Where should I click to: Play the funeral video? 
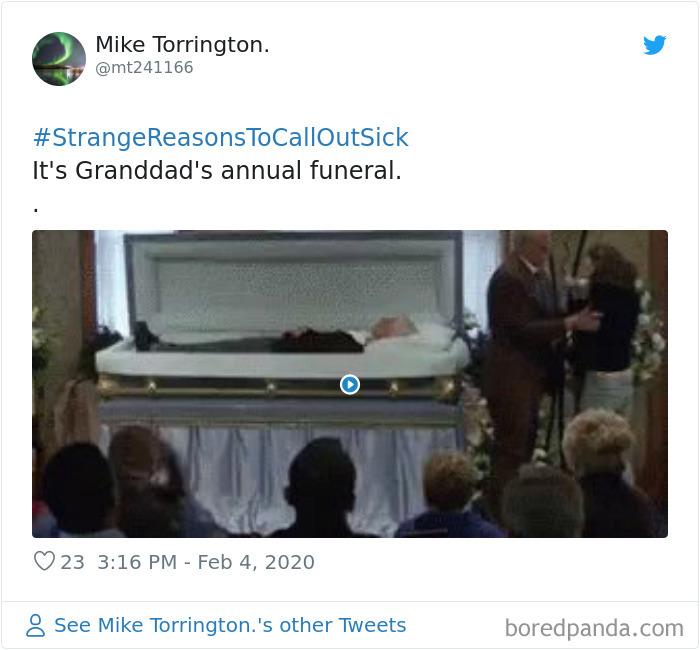coord(350,384)
